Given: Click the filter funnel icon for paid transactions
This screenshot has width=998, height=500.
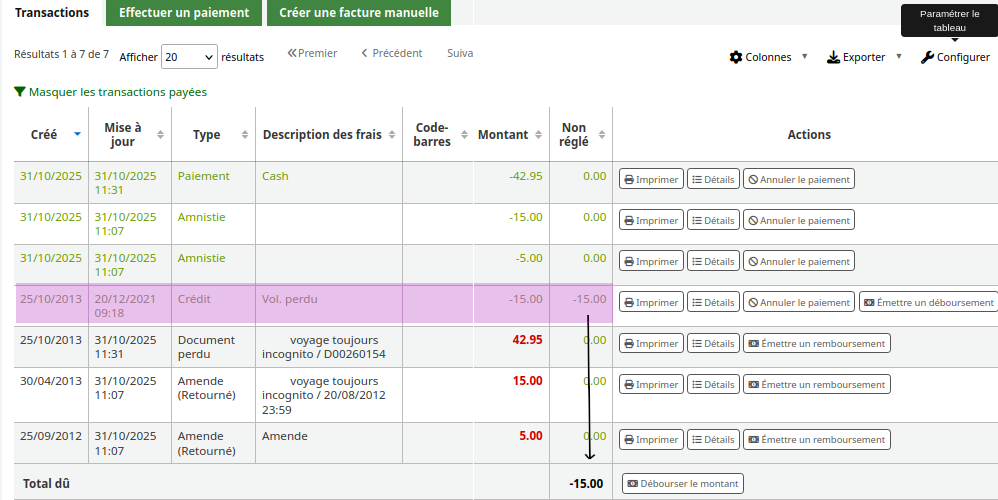Looking at the screenshot, I should [x=20, y=92].
